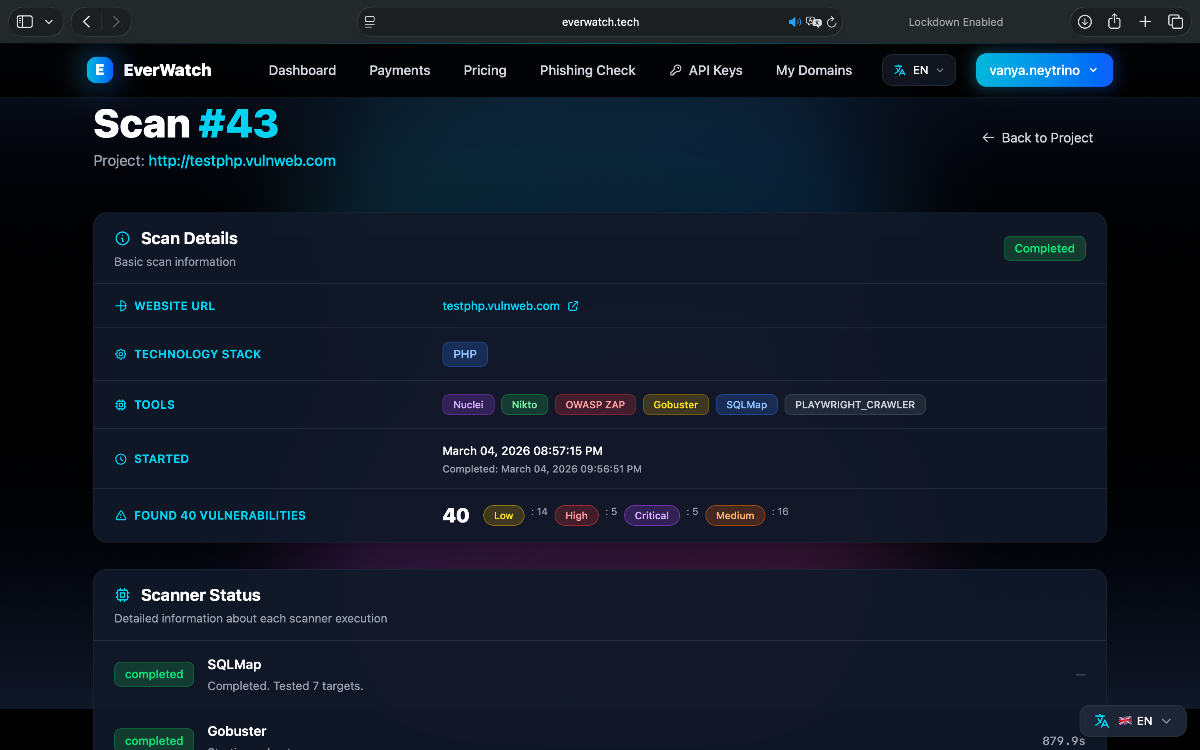Open the EN language dropdown in the navbar

tap(918, 70)
